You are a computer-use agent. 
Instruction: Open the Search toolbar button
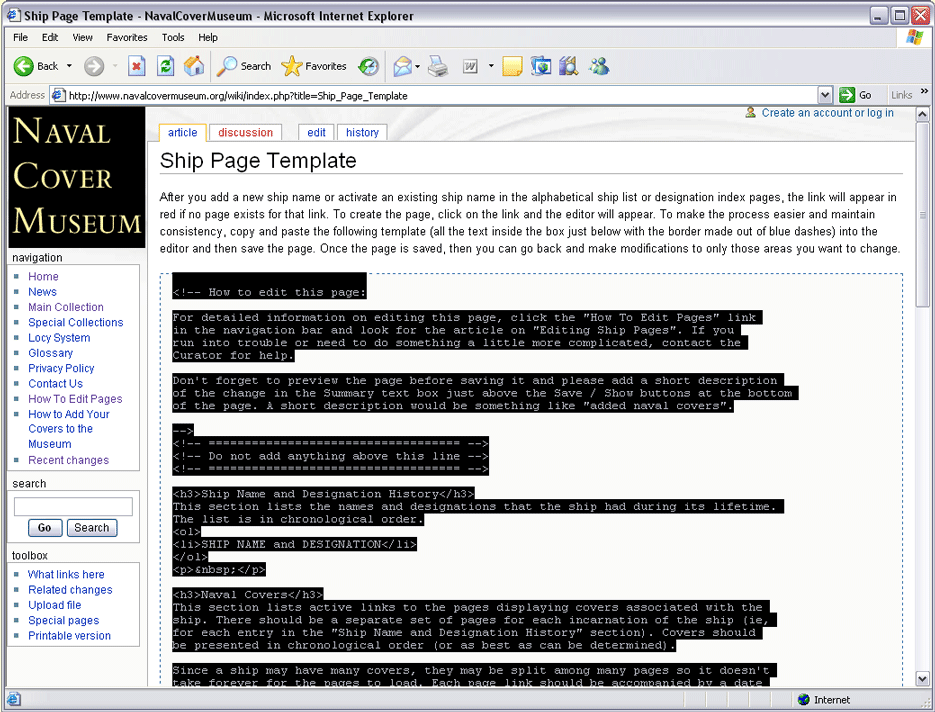pos(245,66)
